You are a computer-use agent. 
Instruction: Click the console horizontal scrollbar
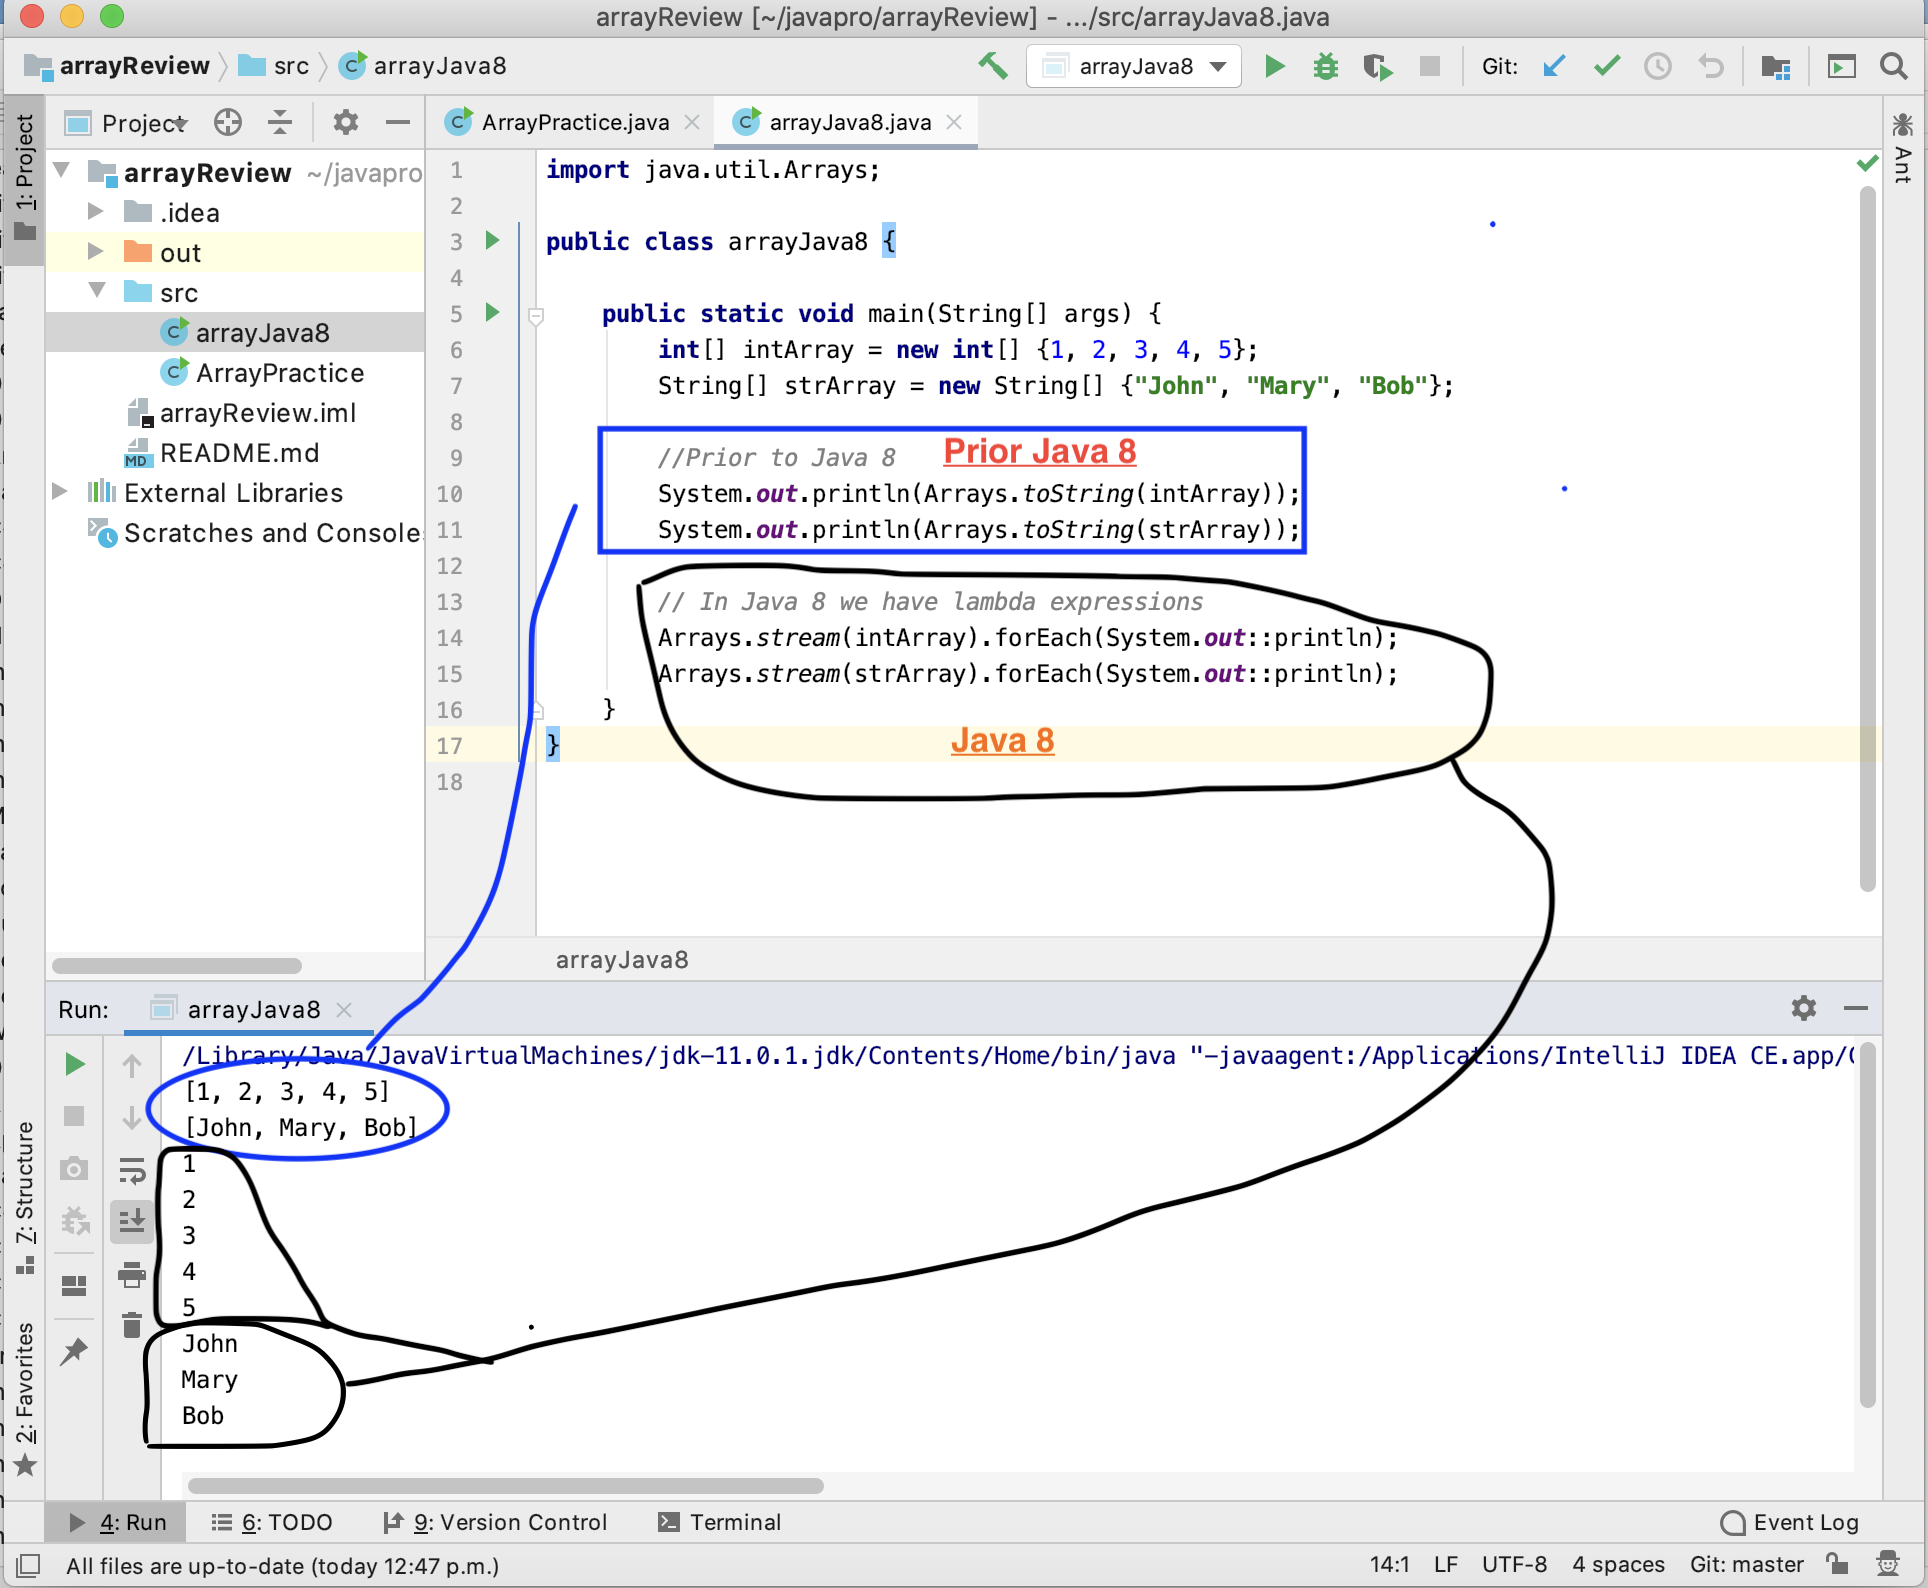pos(506,1485)
